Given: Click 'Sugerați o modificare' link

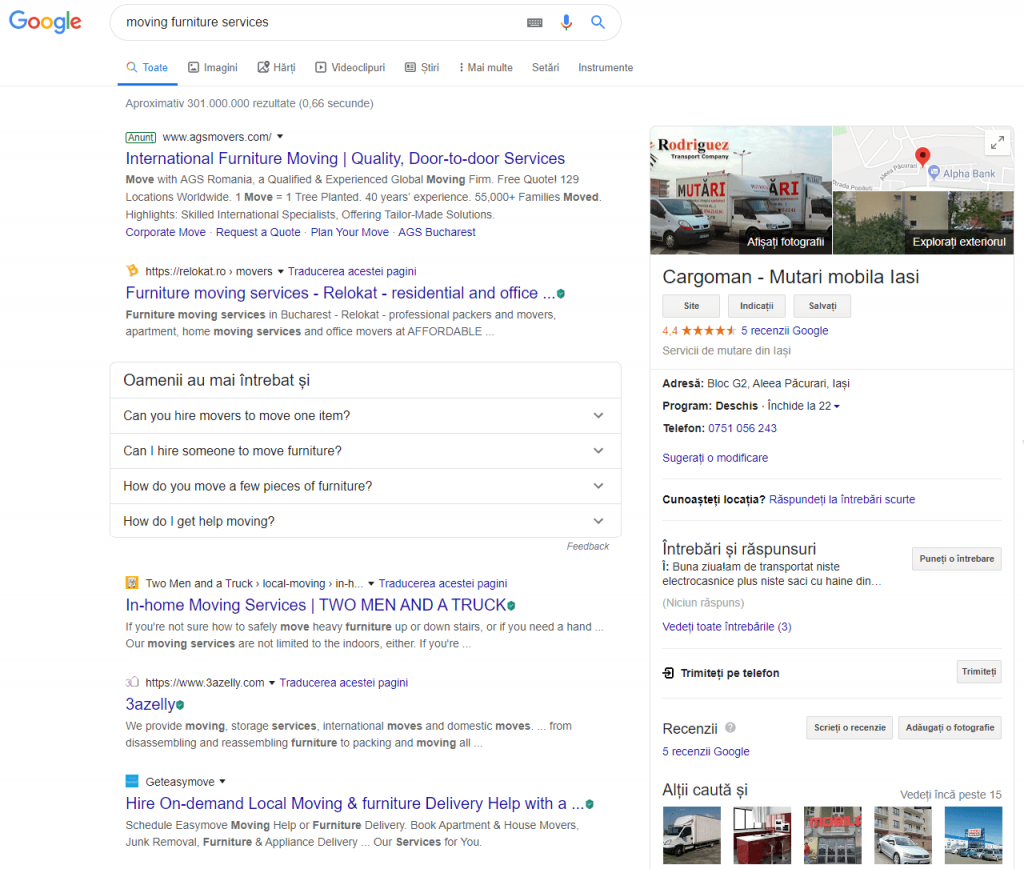Looking at the screenshot, I should click(x=715, y=458).
